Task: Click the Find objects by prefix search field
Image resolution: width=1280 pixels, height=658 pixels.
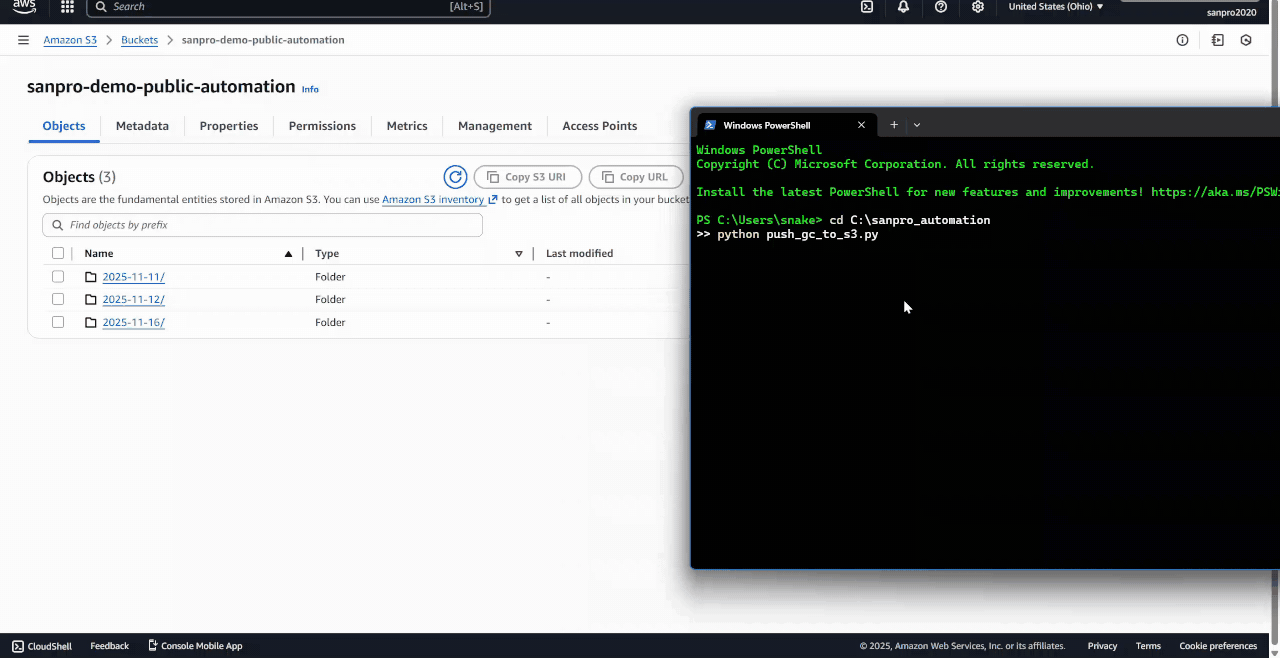Action: tap(262, 224)
